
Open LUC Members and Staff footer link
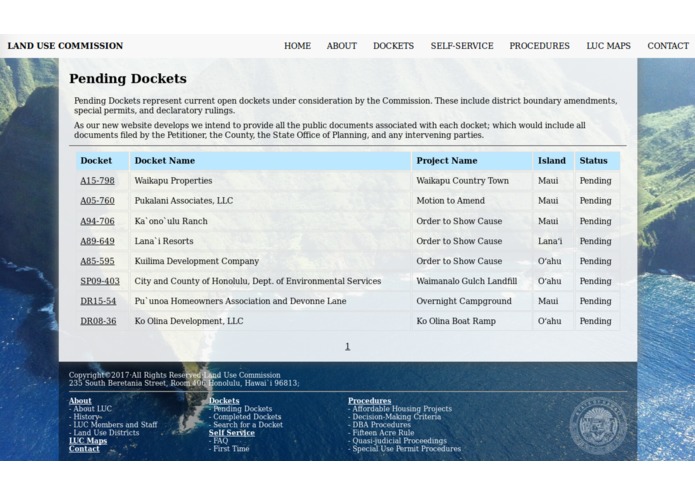coord(115,424)
